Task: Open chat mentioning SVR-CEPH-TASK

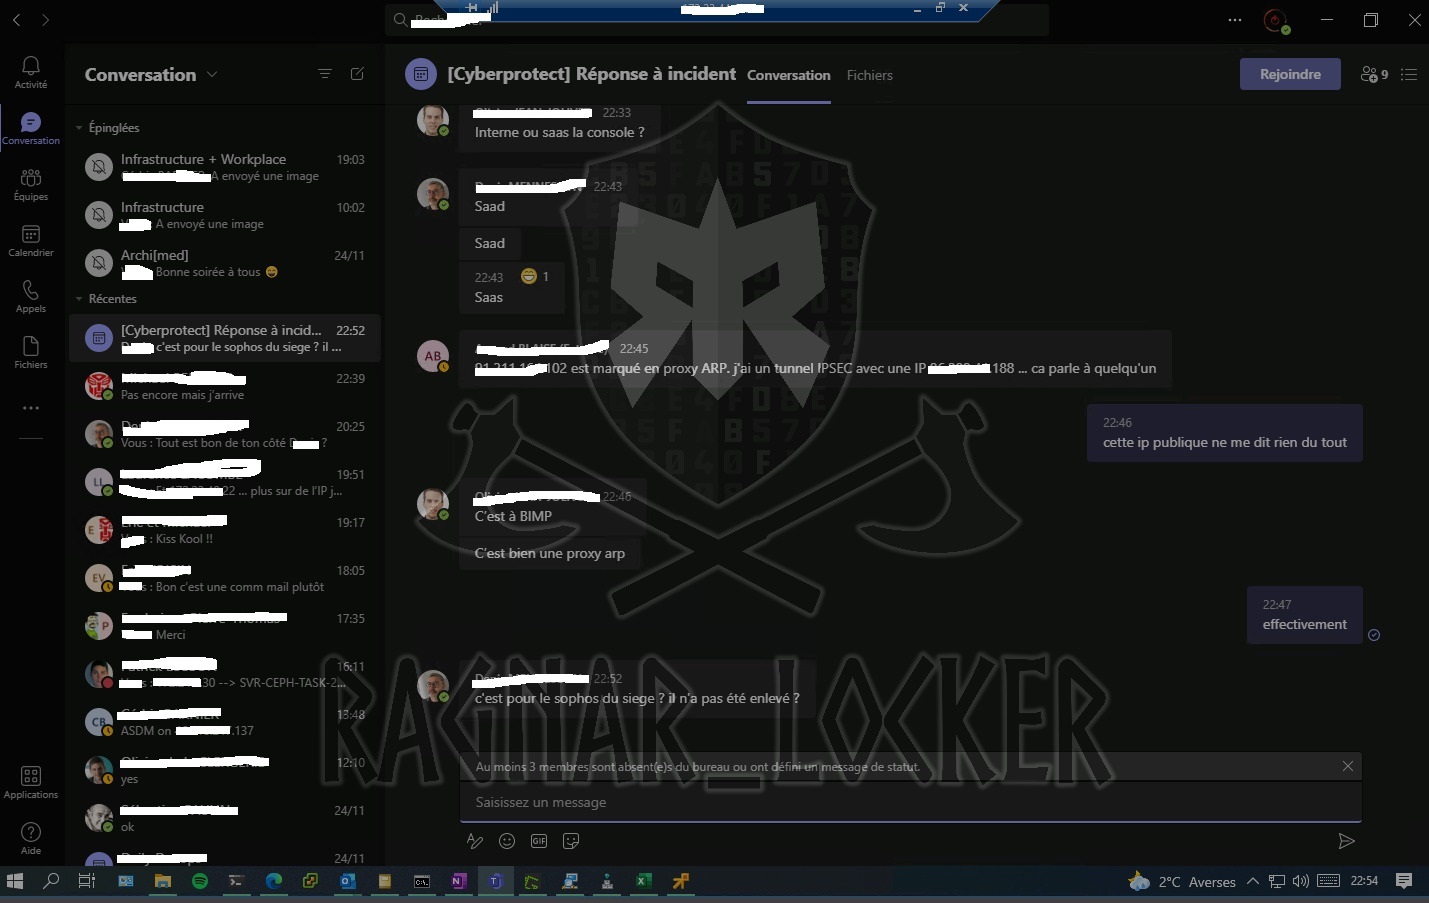Action: click(x=225, y=674)
